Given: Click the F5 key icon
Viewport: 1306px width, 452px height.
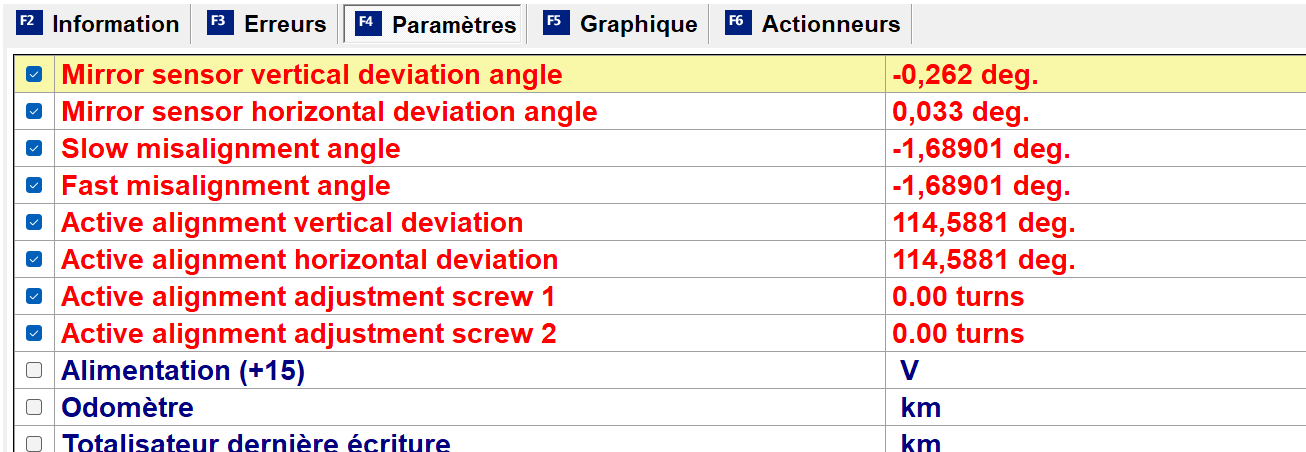Looking at the screenshot, I should click(557, 23).
